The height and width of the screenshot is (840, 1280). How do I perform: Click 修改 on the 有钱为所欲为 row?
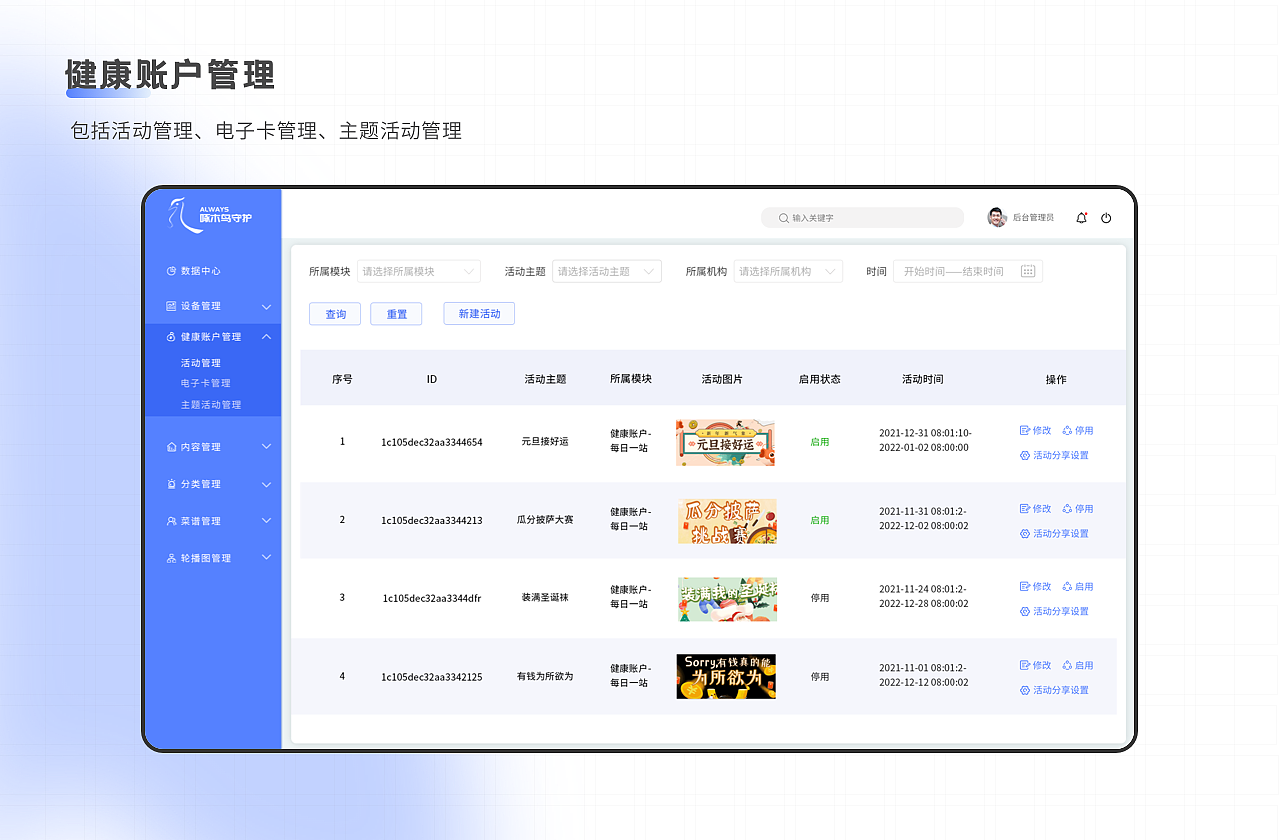(1035, 664)
